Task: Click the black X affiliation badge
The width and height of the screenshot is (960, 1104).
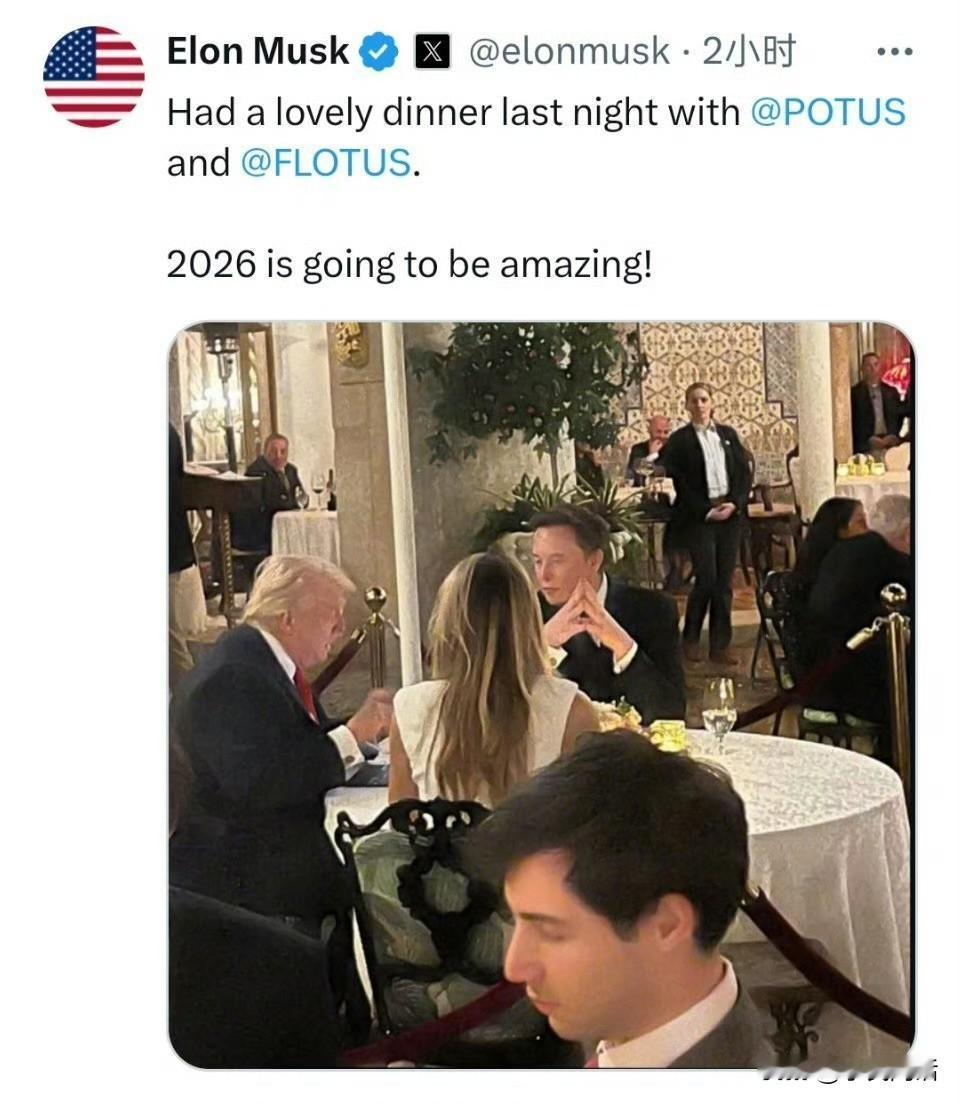Action: pos(432,51)
